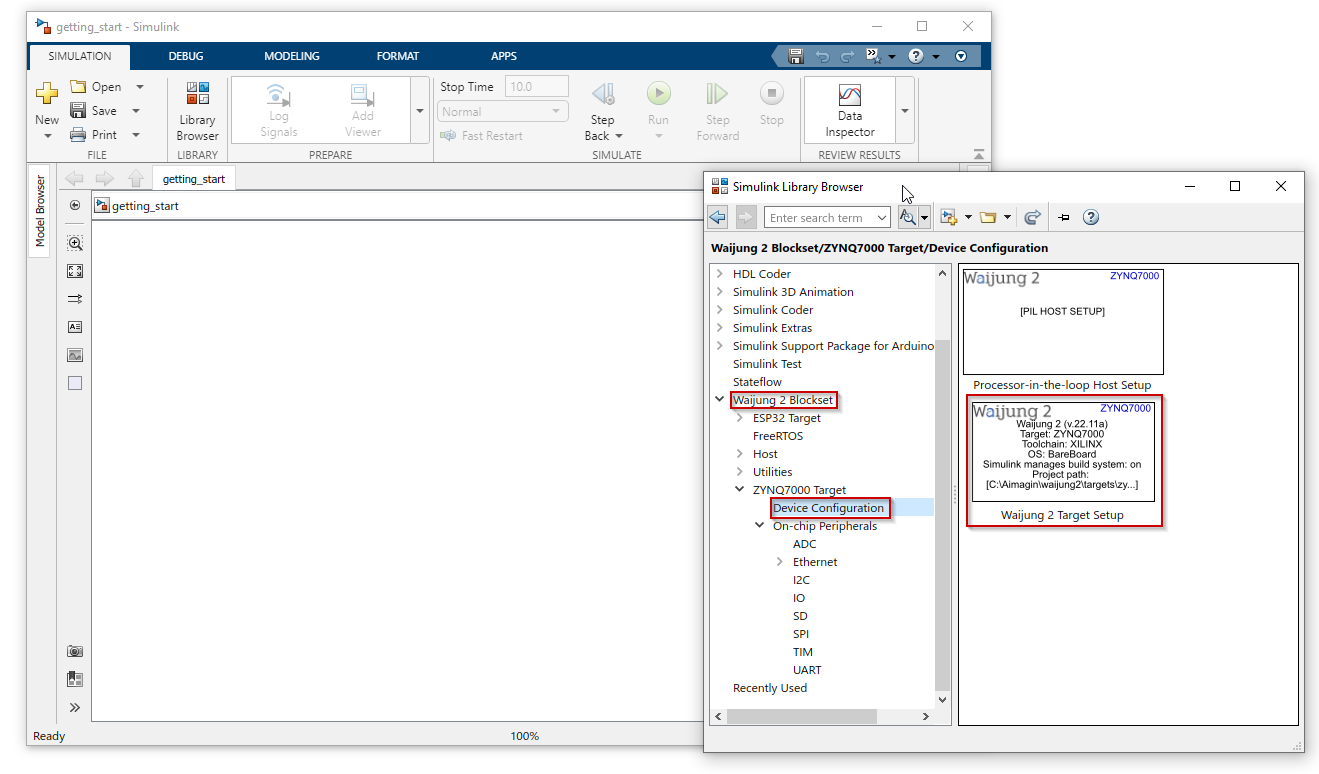Collapse the ribbon with the minimize toolstrip arrow
Screen dimensions: 1319x774
click(979, 154)
